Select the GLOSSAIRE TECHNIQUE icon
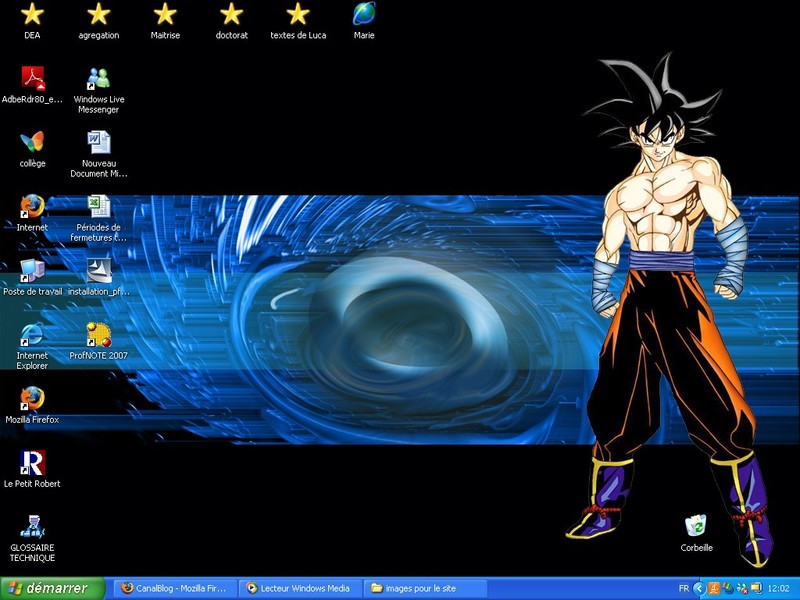The width and height of the screenshot is (800, 600). (x=32, y=527)
